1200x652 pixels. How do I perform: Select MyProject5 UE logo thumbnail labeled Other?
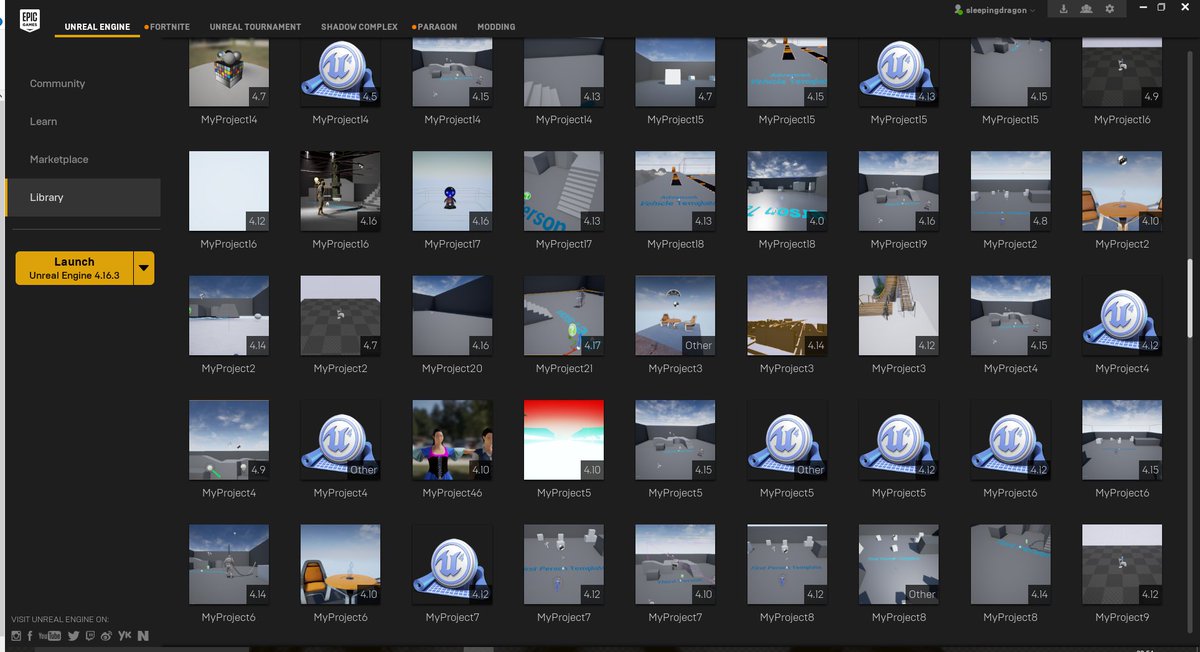click(787, 440)
